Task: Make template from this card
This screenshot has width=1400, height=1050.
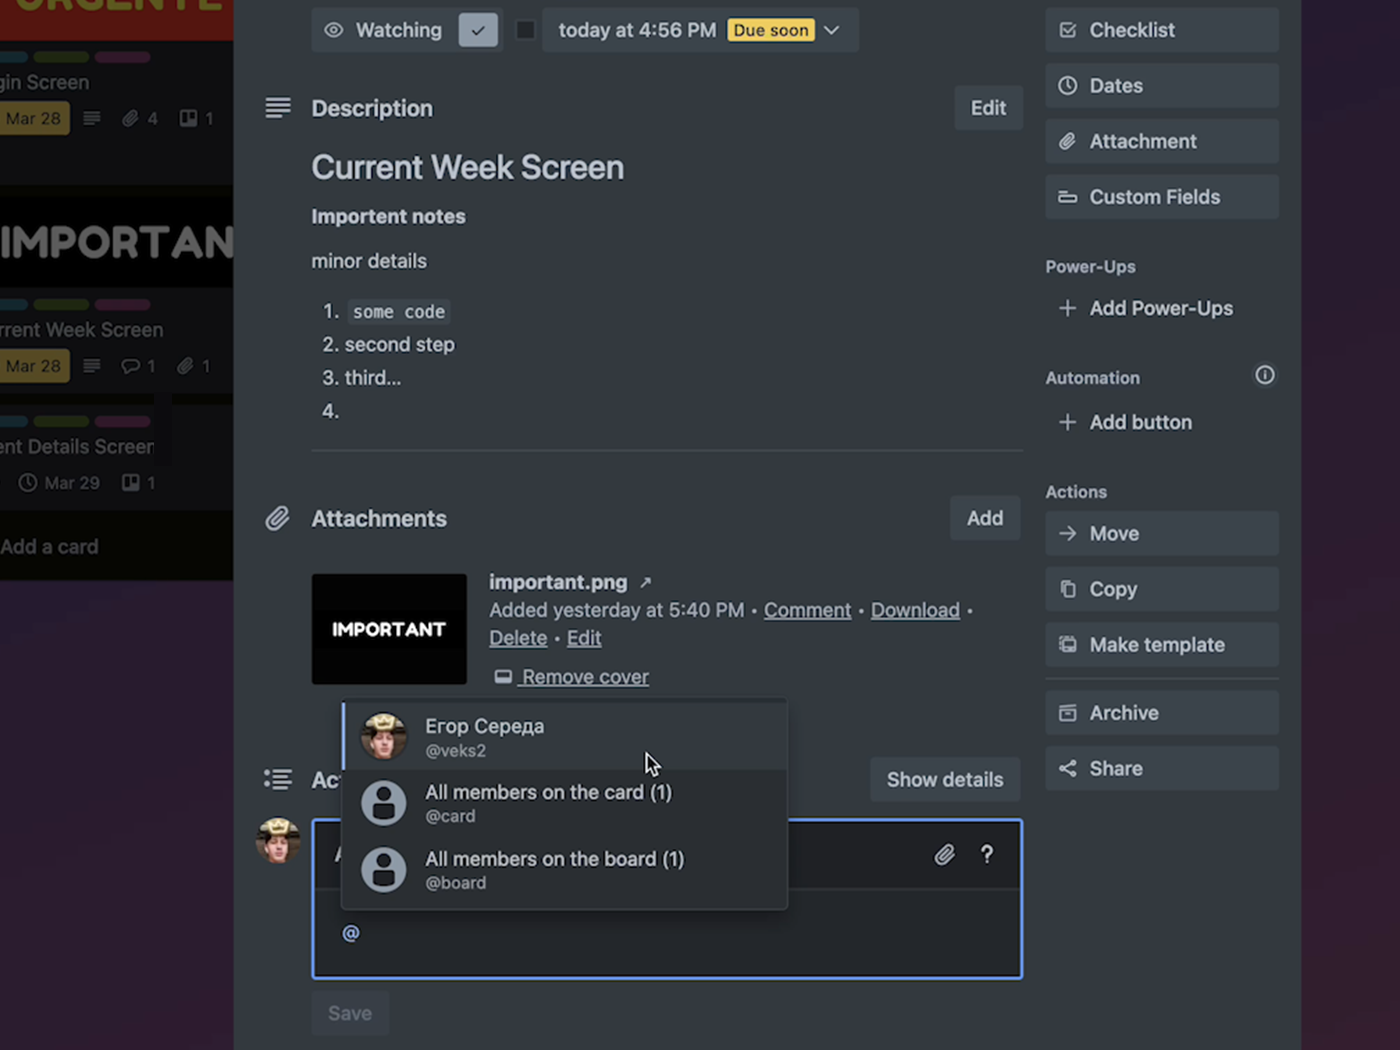Action: [x=1162, y=645]
